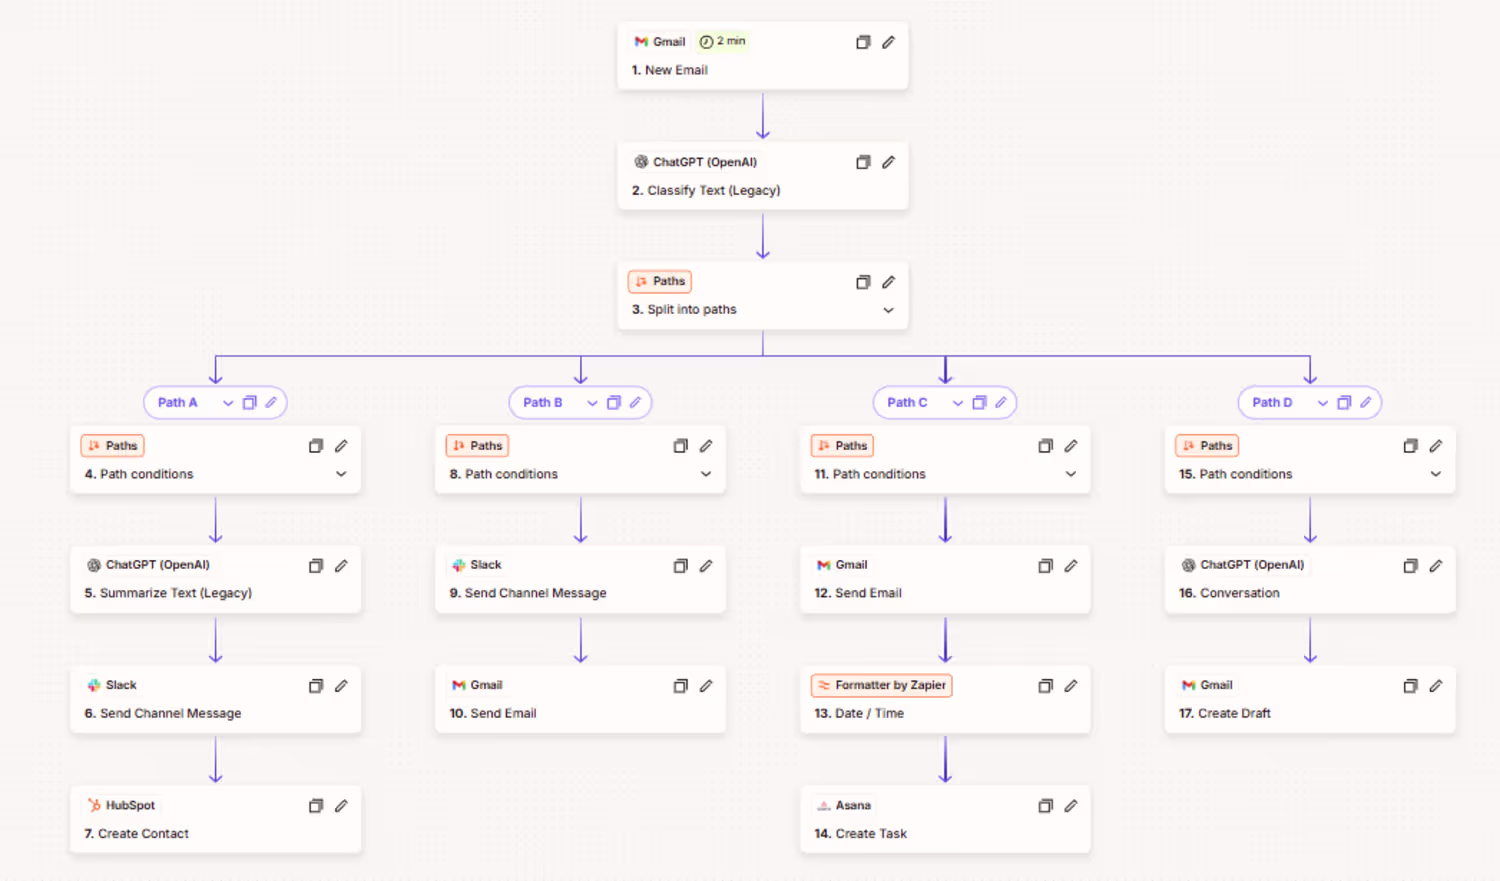Click the edit pencil on Path A label
Image resolution: width=1500 pixels, height=881 pixels.
[x=271, y=402]
